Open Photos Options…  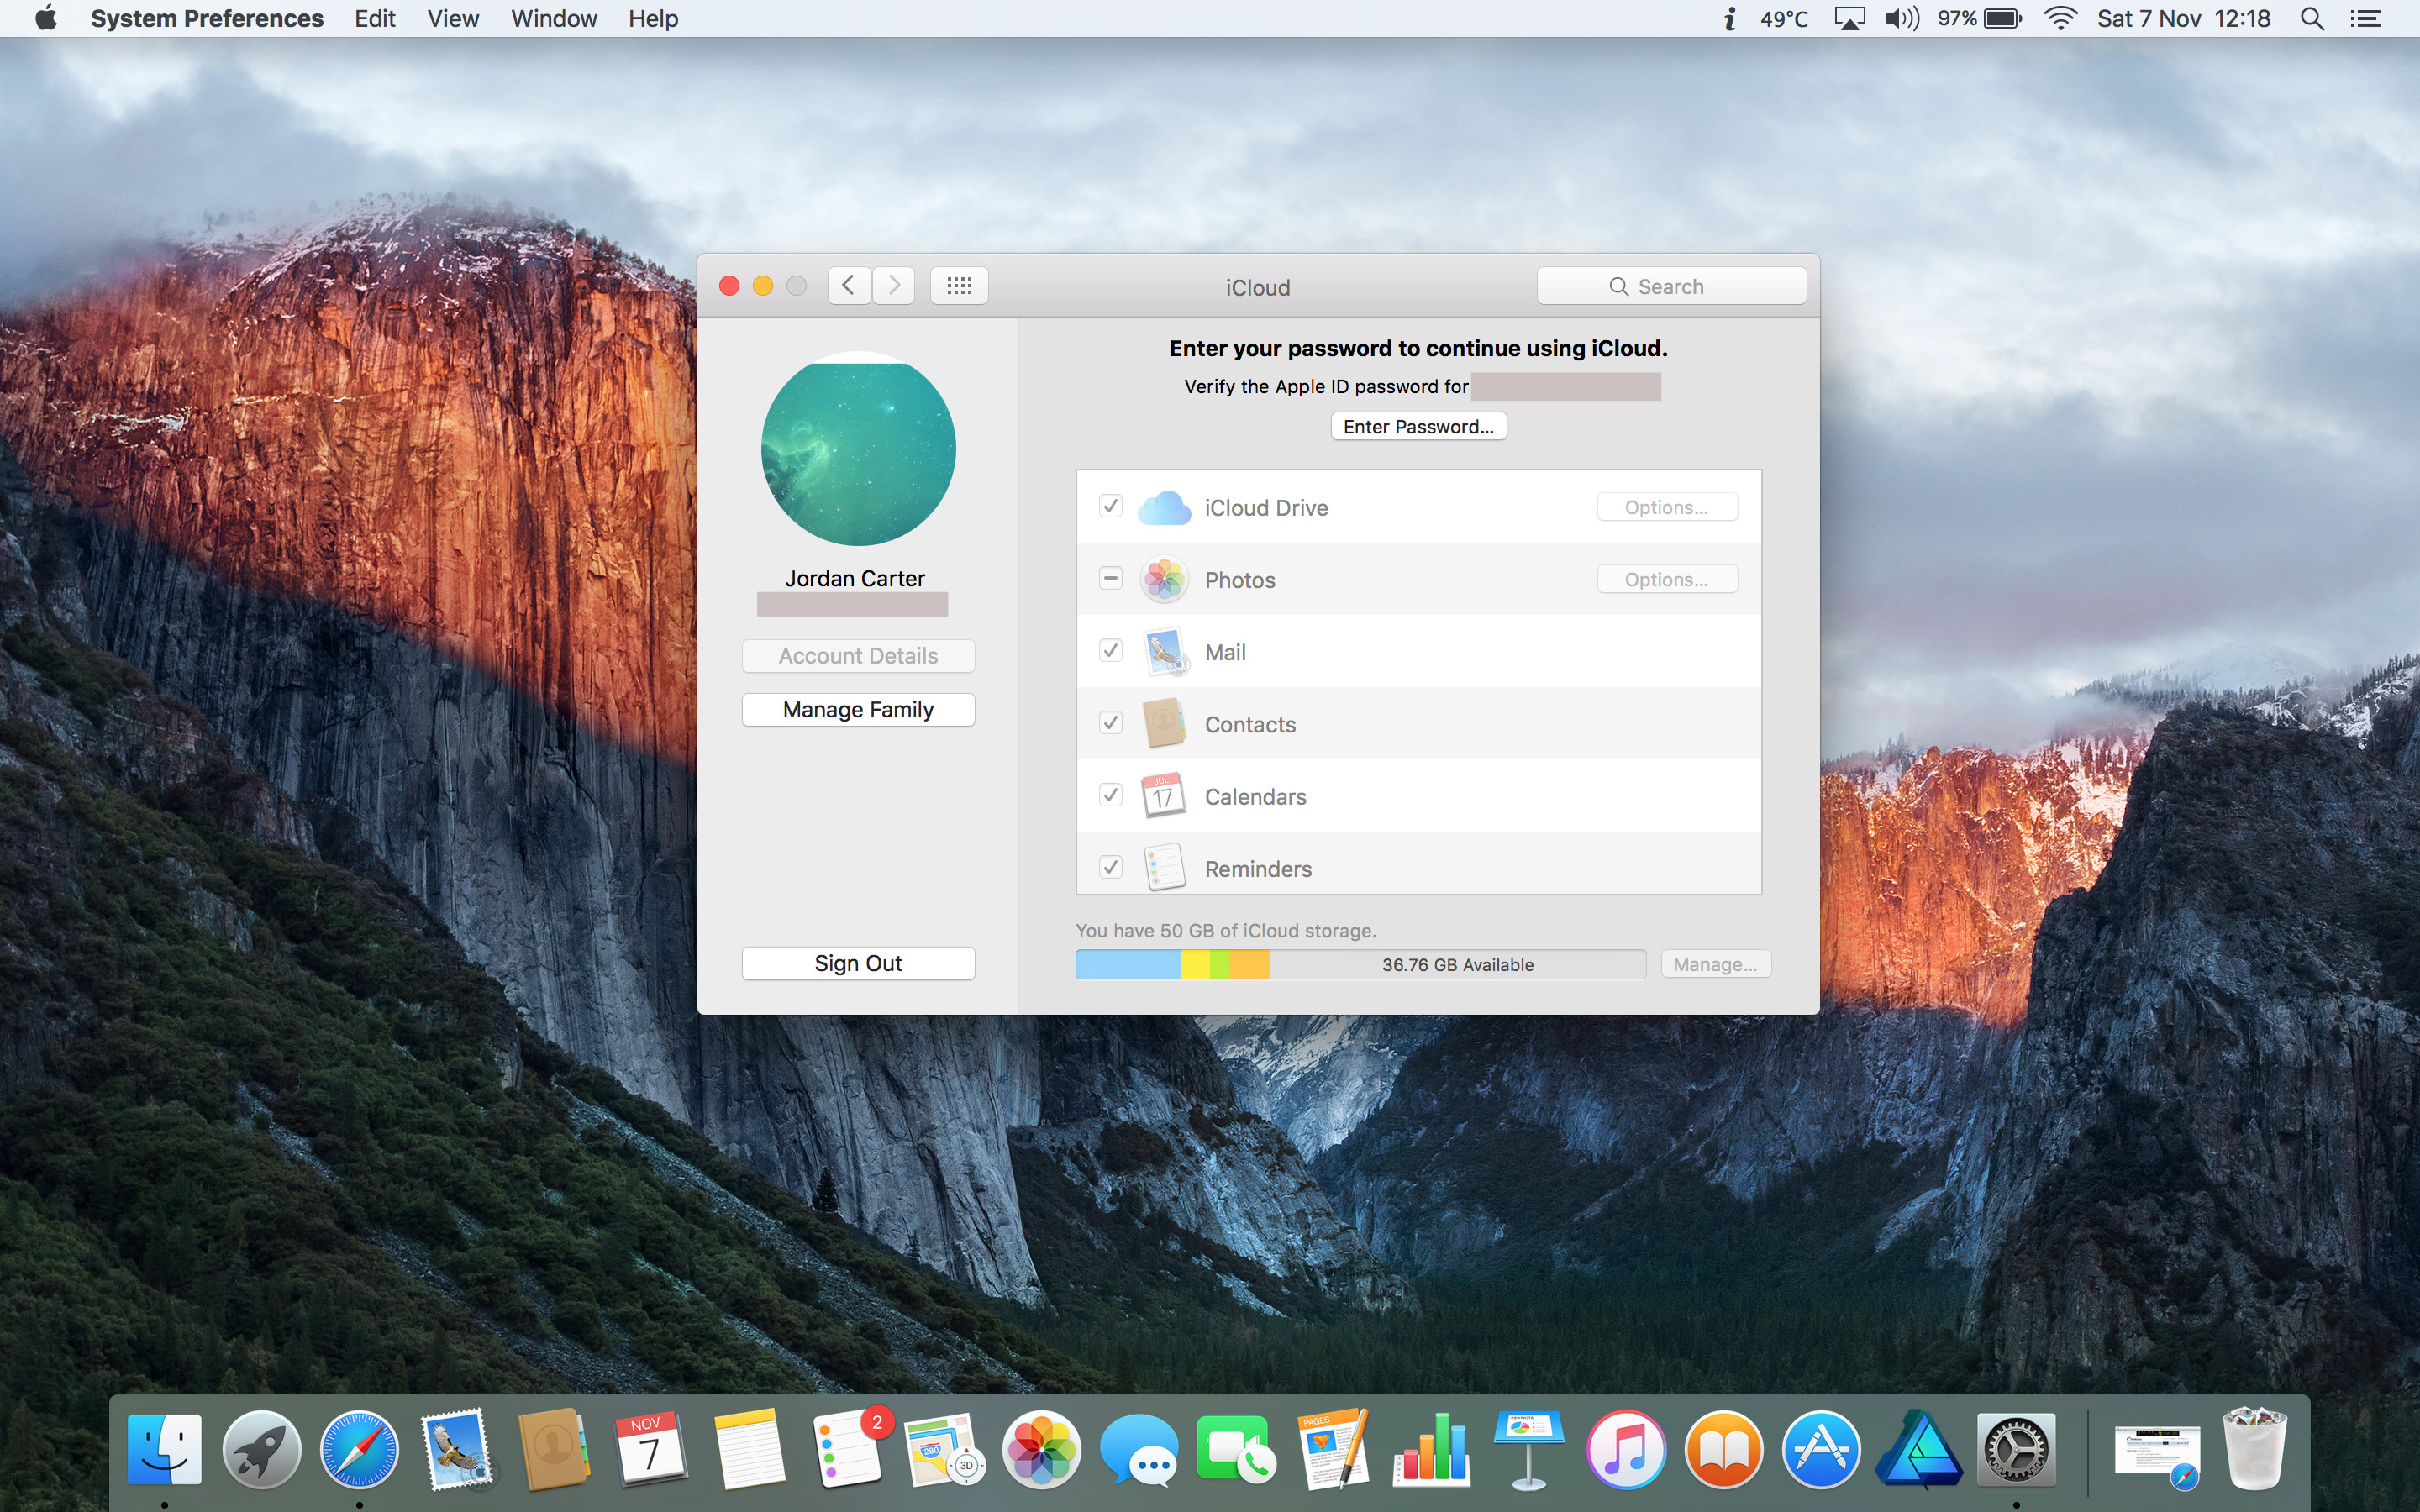[x=1667, y=579]
